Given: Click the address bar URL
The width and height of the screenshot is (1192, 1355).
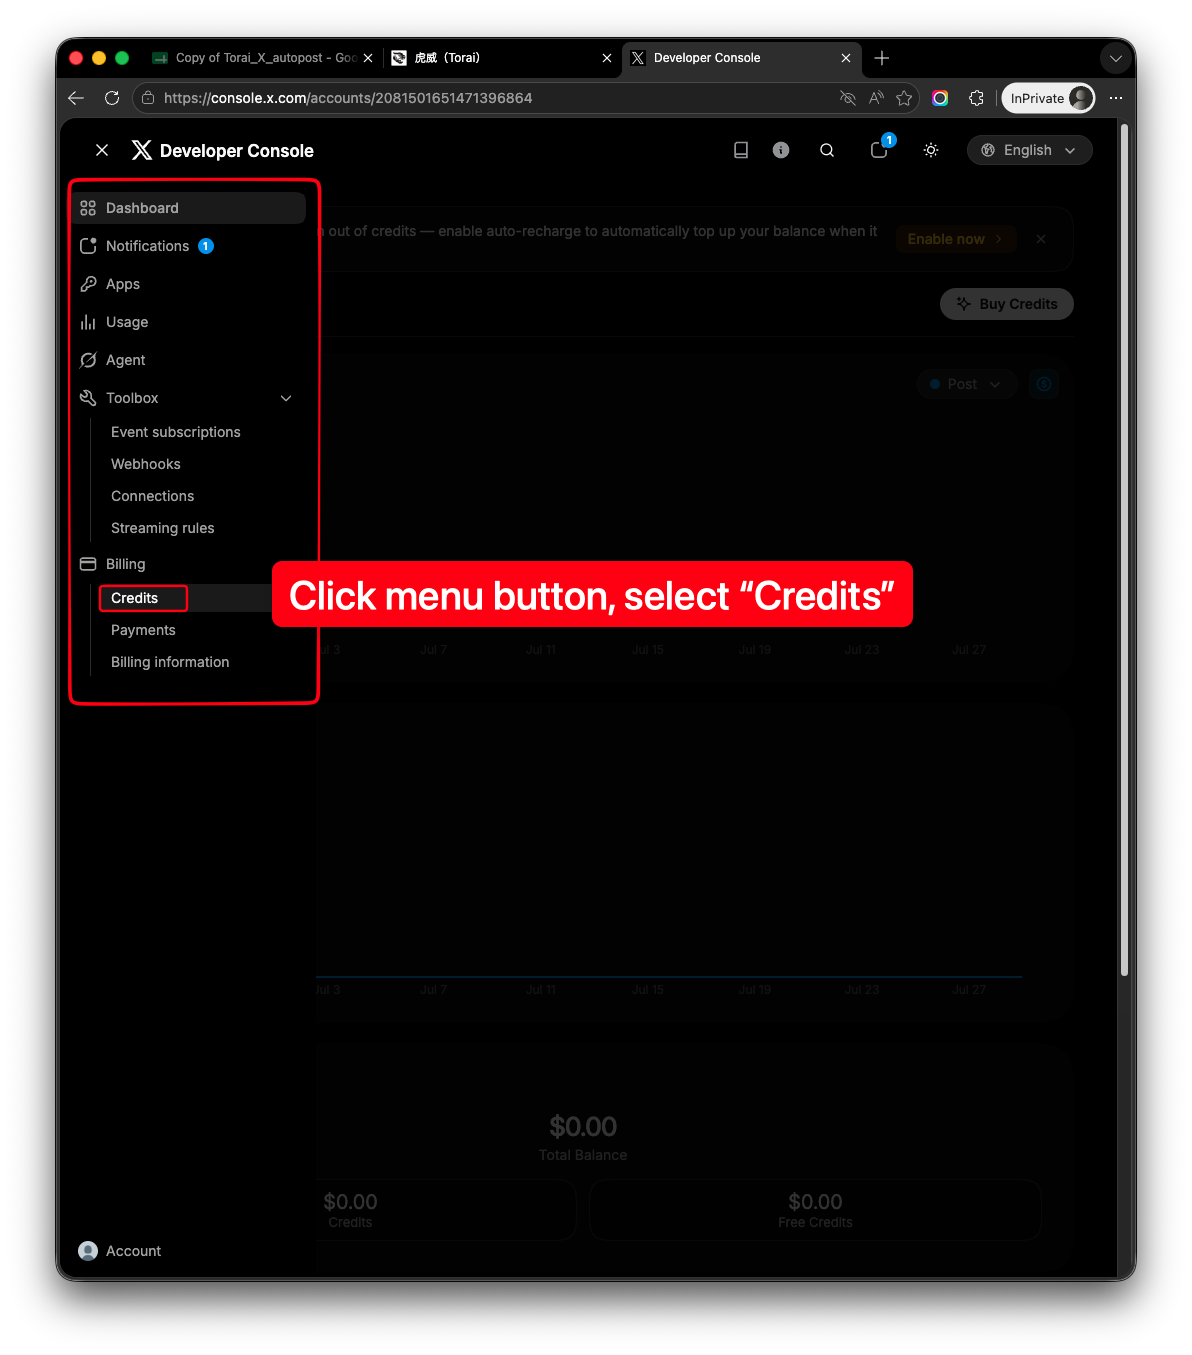Looking at the screenshot, I should click(x=348, y=98).
